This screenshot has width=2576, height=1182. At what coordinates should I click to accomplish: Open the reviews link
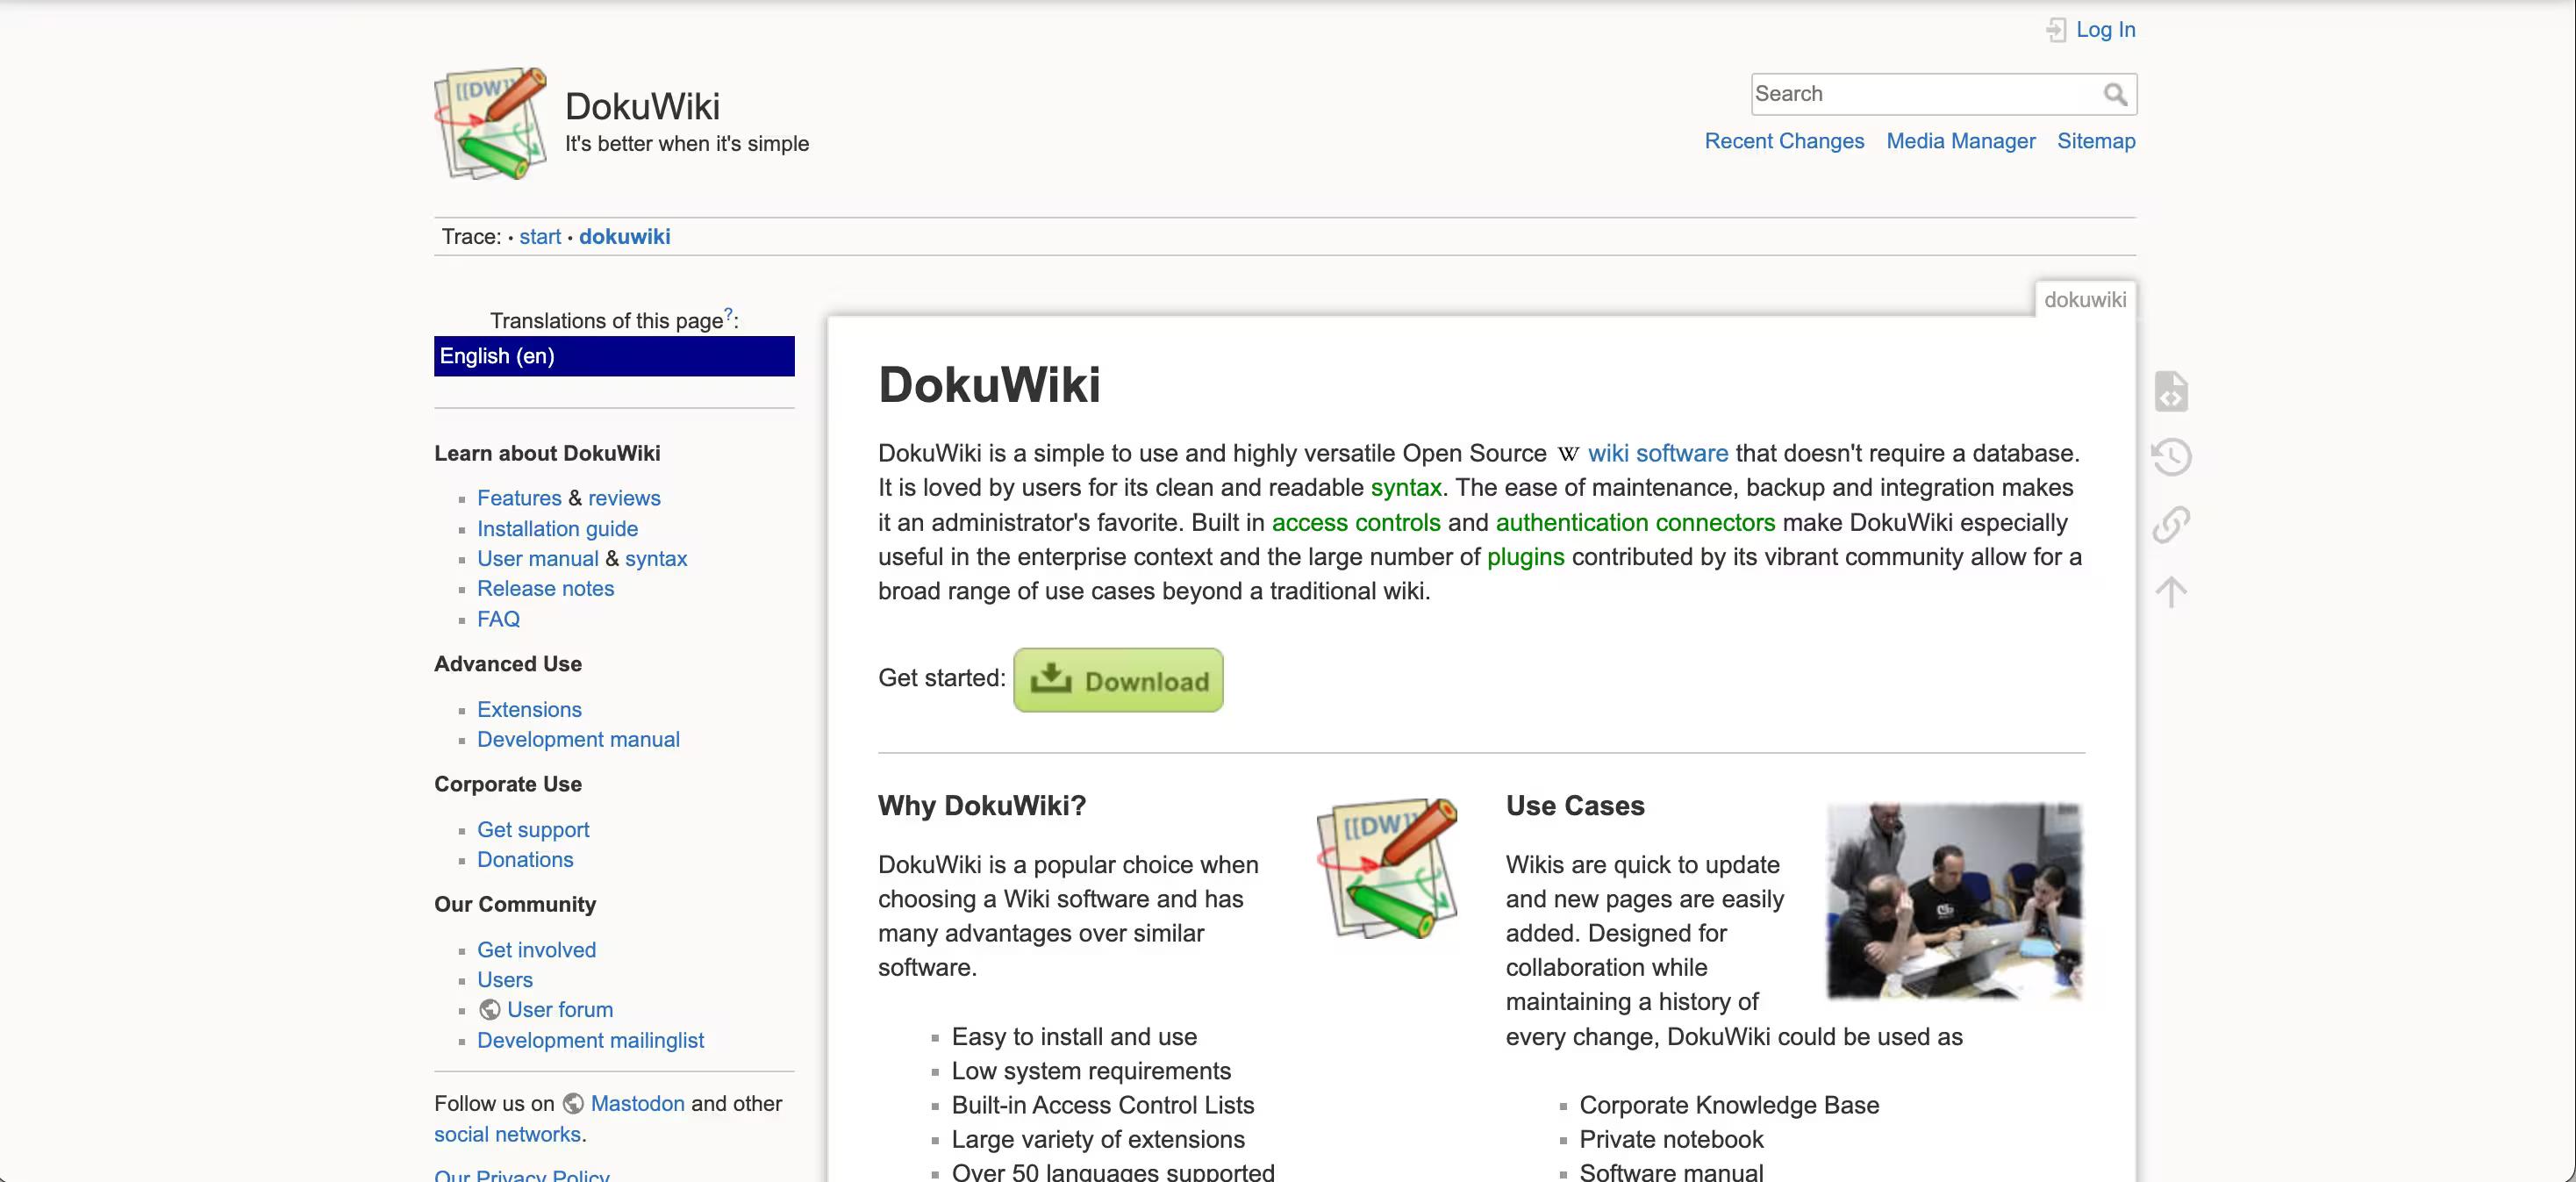click(x=624, y=498)
